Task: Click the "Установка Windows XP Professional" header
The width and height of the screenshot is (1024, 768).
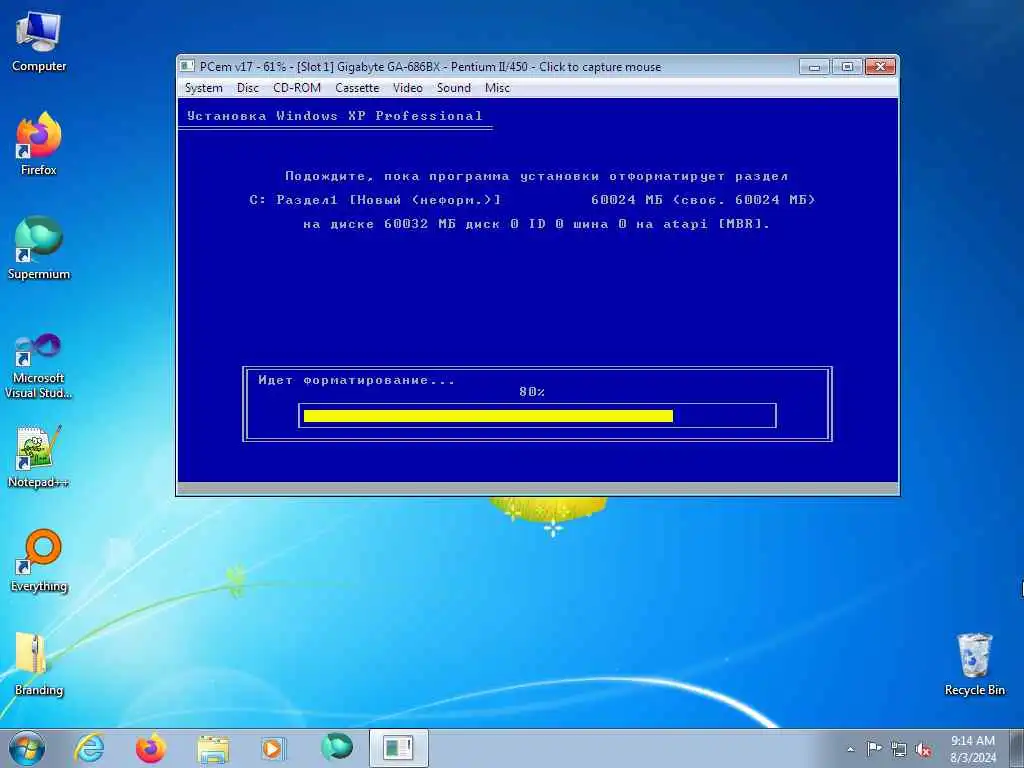Action: (334, 116)
